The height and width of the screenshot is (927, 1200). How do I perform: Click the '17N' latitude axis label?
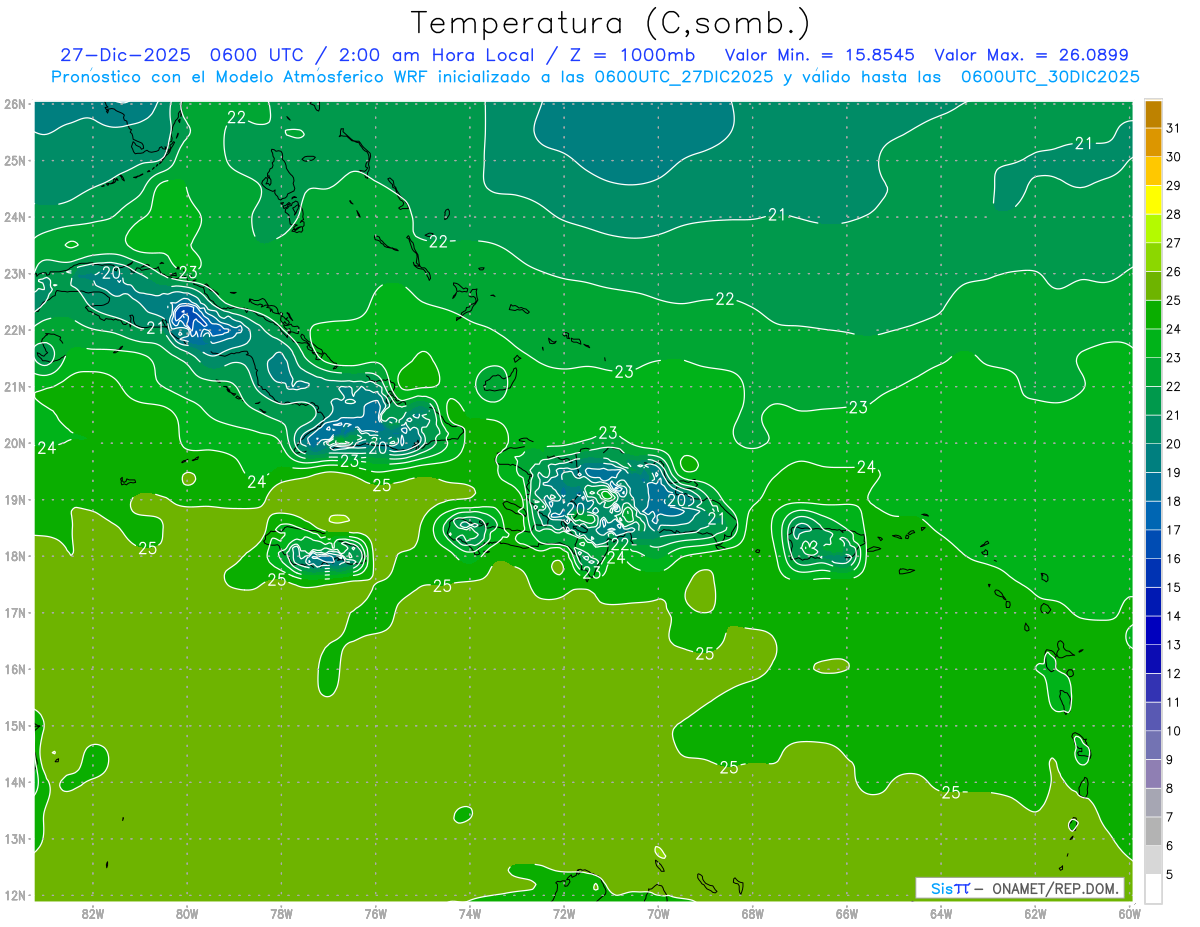click(x=14, y=613)
